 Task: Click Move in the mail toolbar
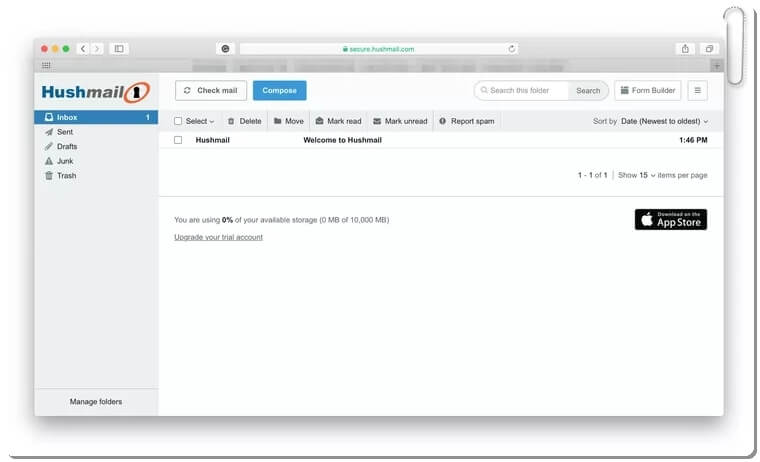[289, 121]
